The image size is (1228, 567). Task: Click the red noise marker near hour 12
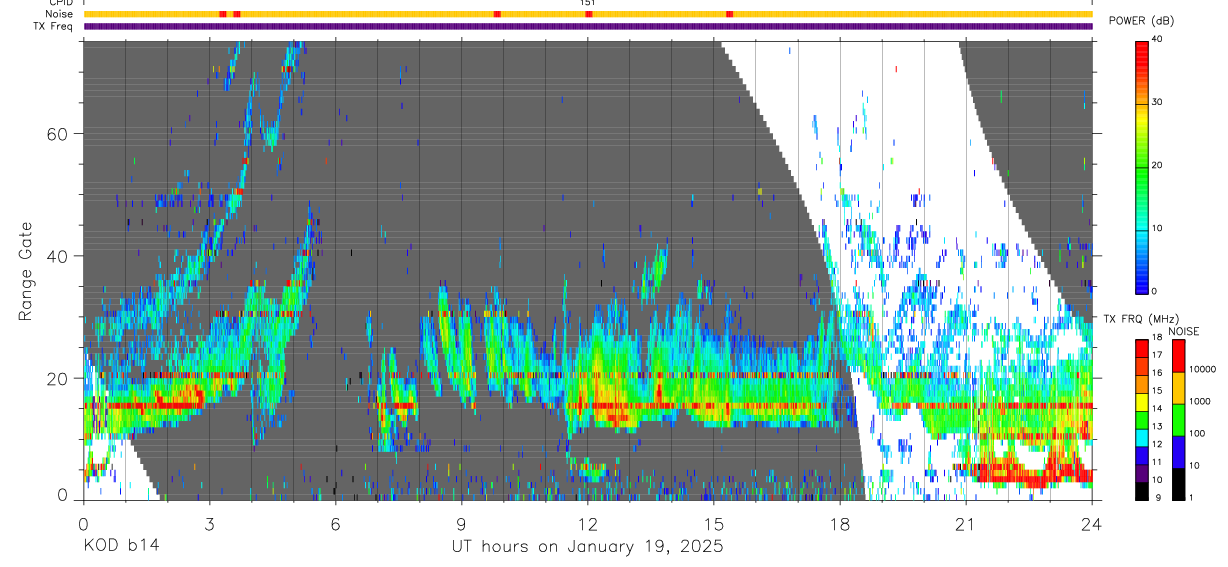pos(588,14)
